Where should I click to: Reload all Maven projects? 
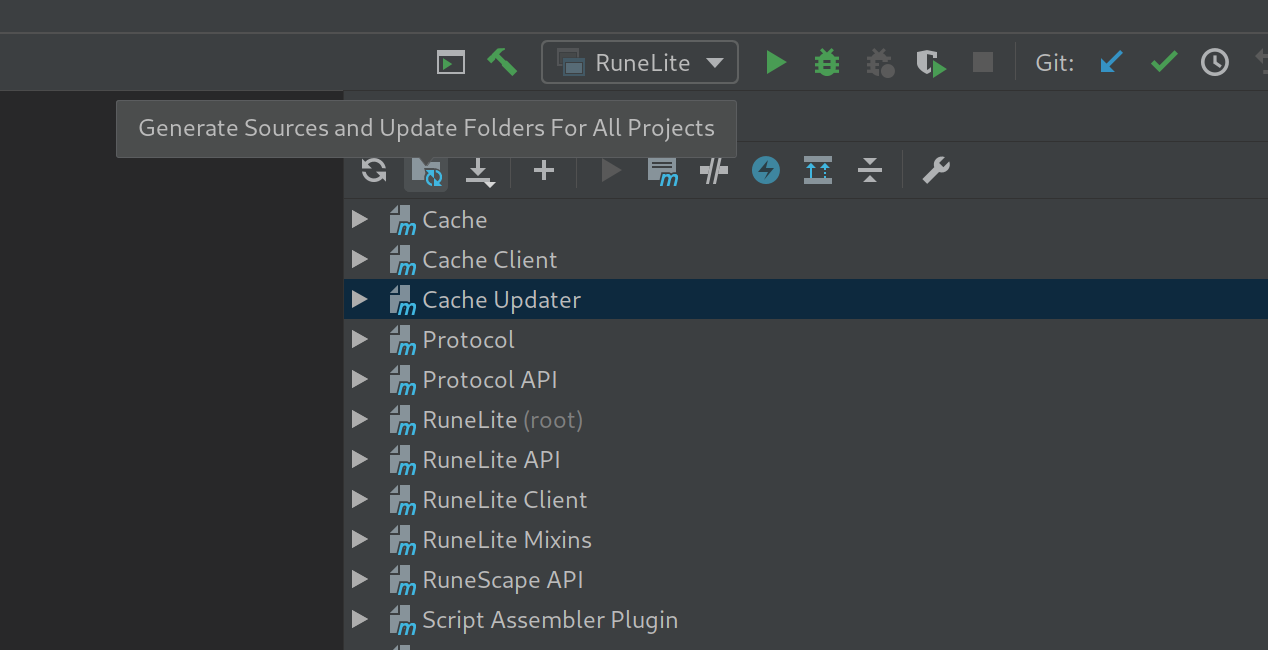[373, 170]
